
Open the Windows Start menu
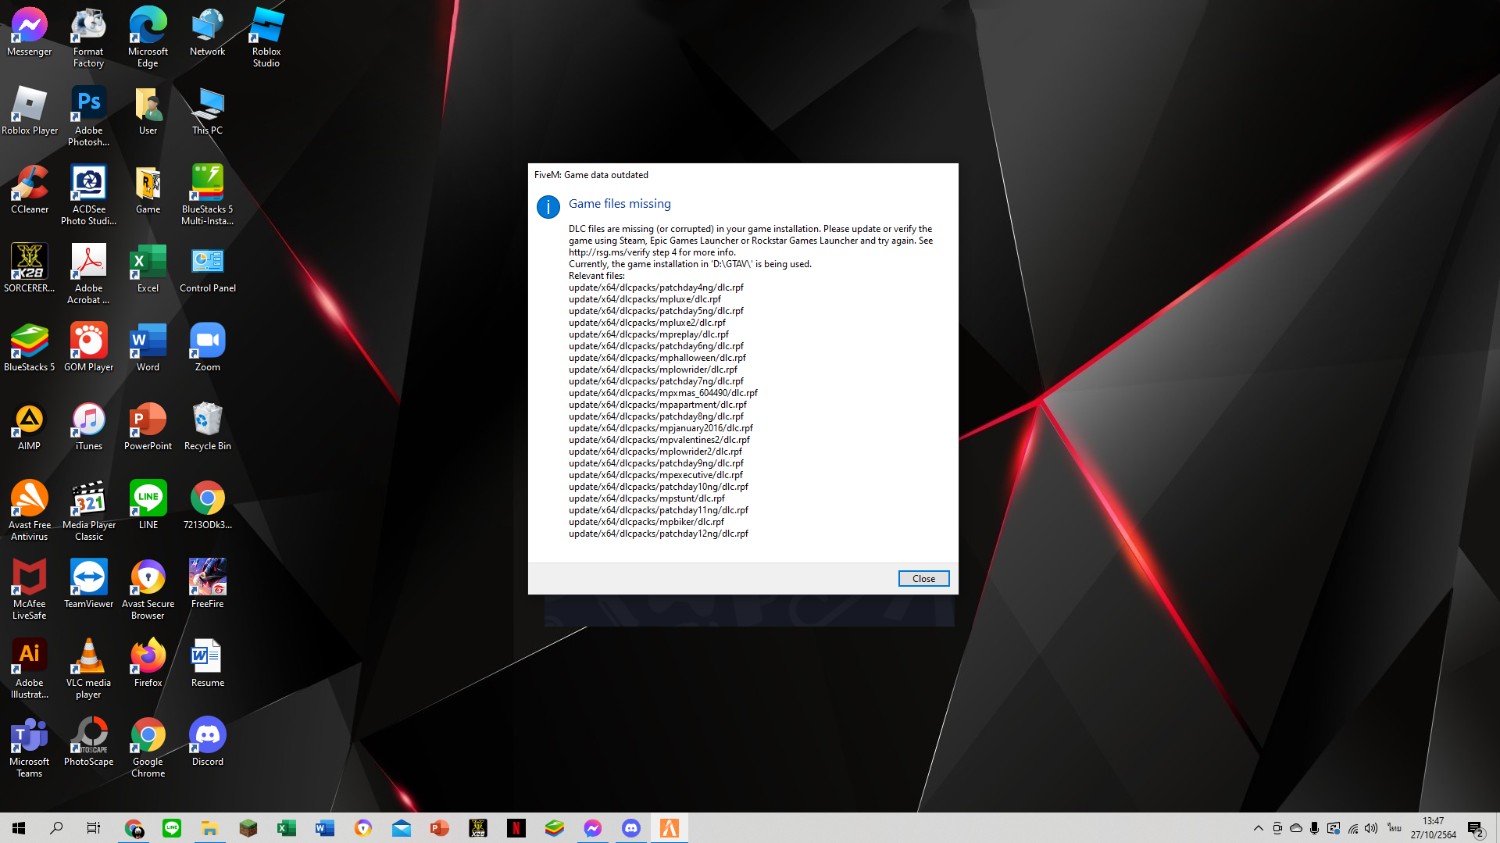click(x=18, y=828)
